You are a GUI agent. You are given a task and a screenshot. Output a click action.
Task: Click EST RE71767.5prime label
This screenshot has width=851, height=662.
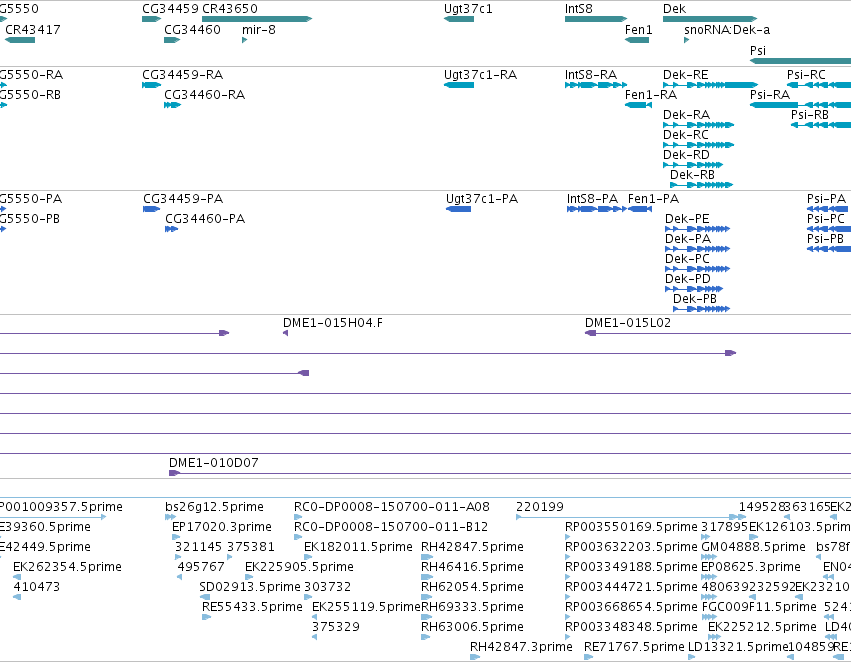[633, 647]
